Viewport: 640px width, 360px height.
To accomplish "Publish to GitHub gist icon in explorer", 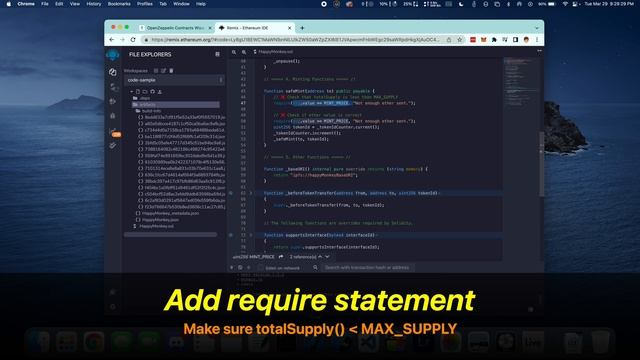I will pyautogui.click(x=152, y=92).
